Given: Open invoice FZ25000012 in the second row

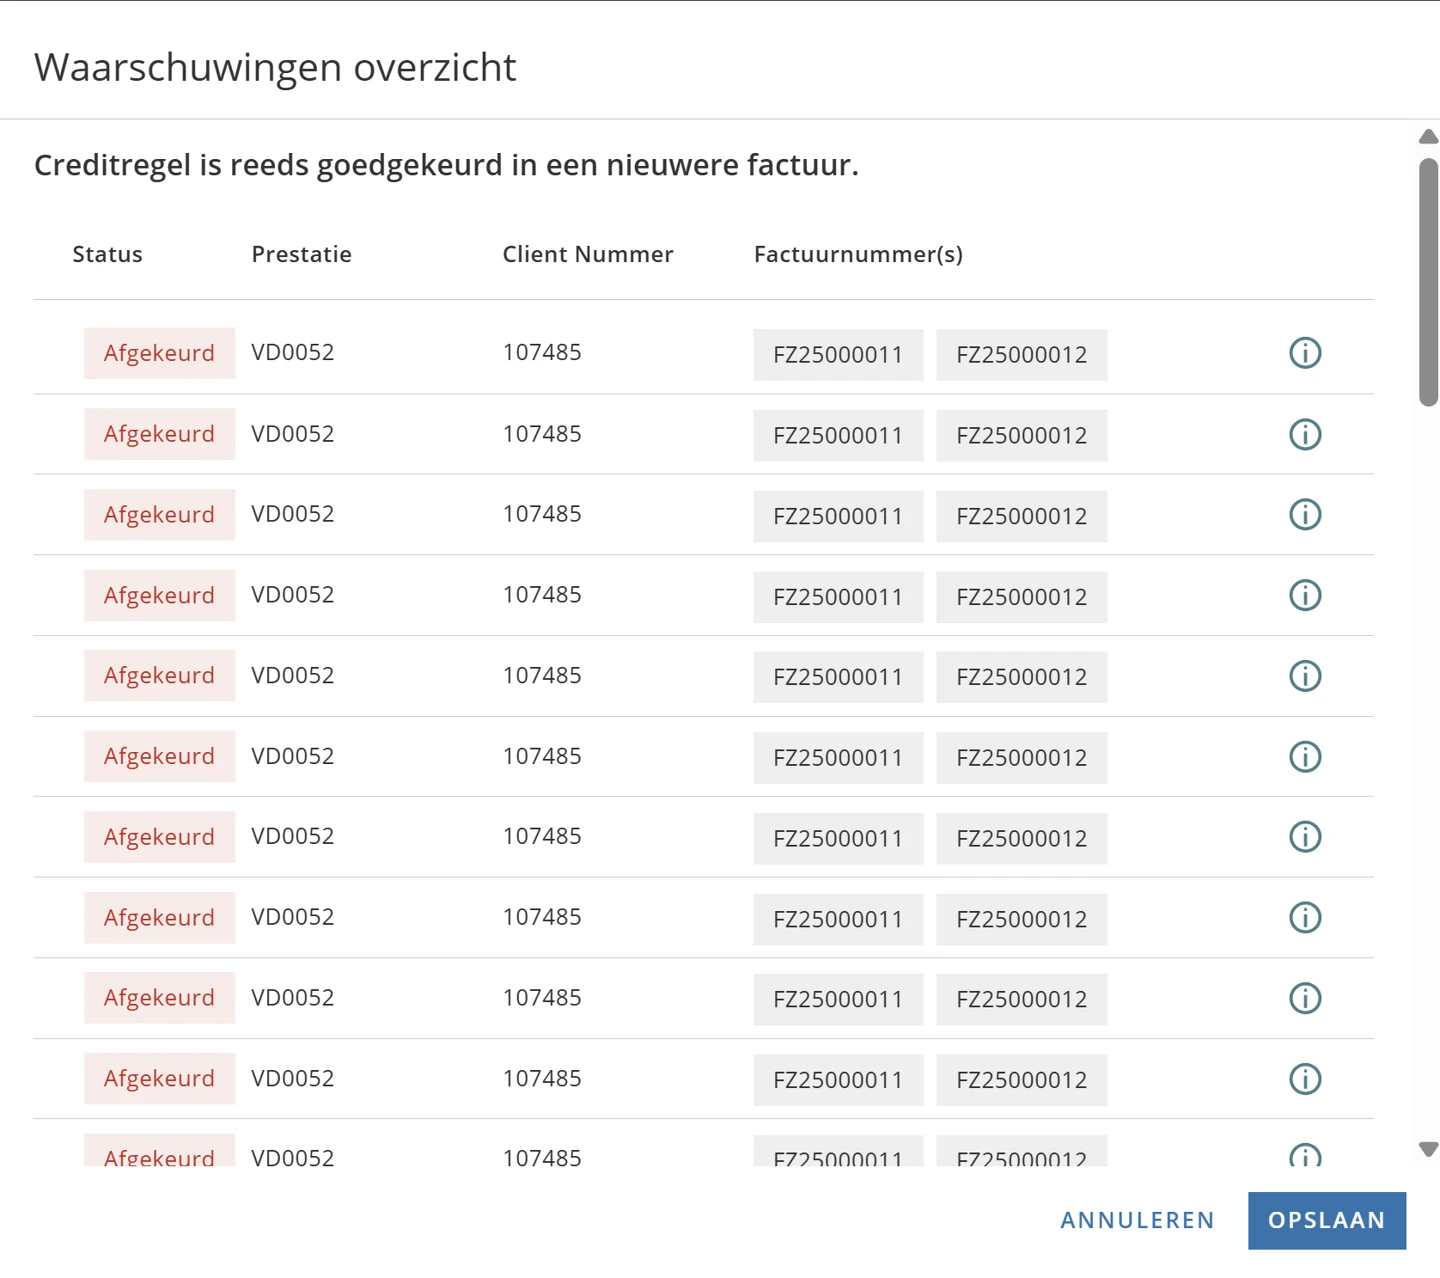Looking at the screenshot, I should 1021,436.
